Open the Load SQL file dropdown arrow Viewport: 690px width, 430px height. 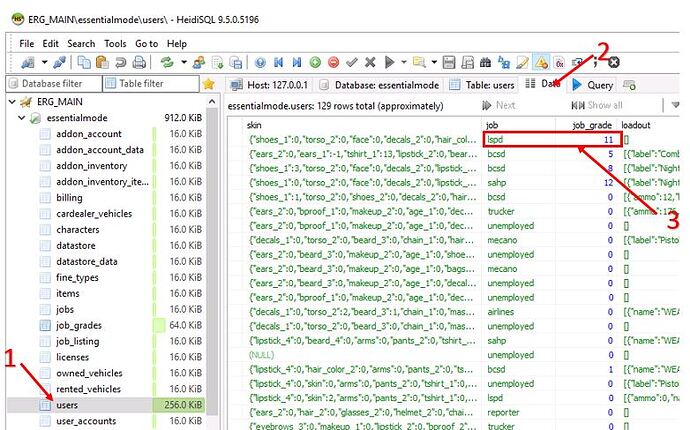pos(434,62)
